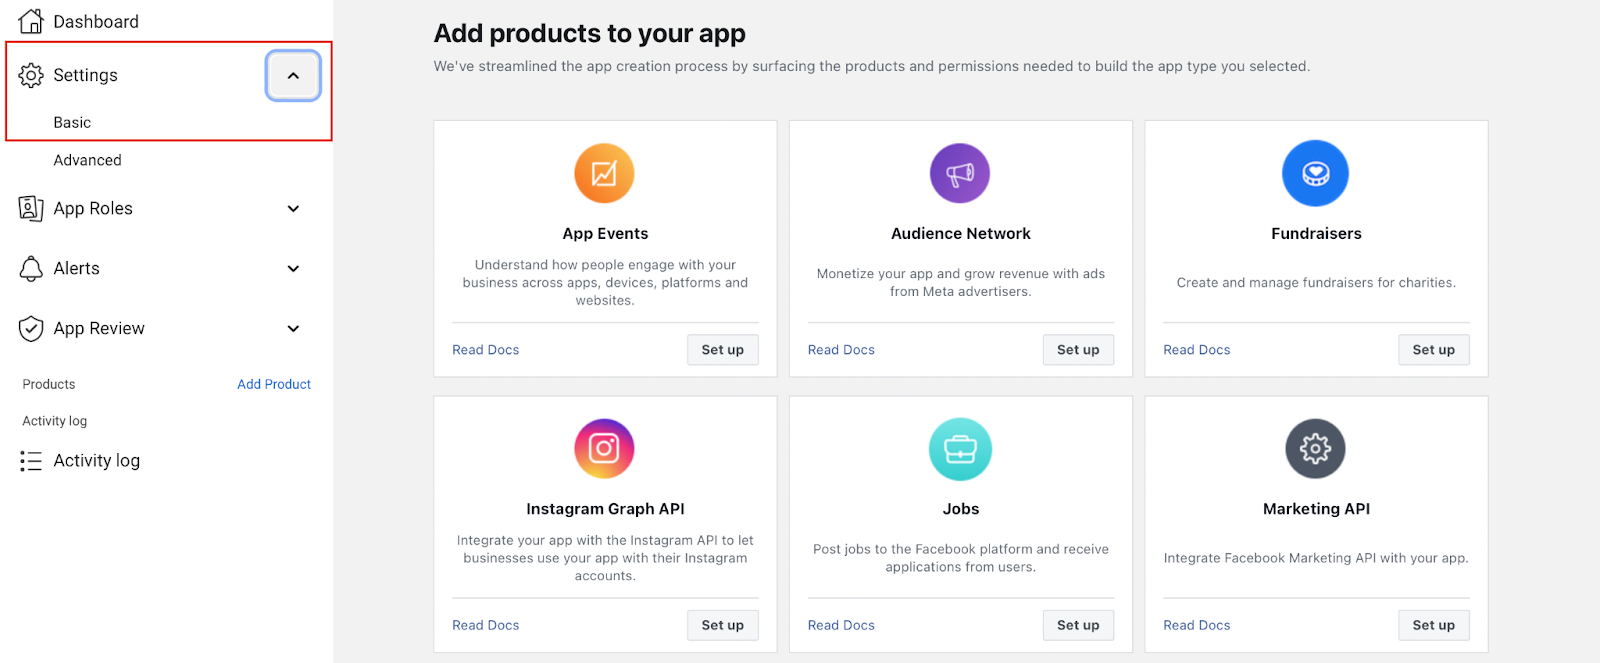Screen dimensions: 1600x663
Task: Expand the Alerts dropdown arrow
Action: tap(293, 269)
